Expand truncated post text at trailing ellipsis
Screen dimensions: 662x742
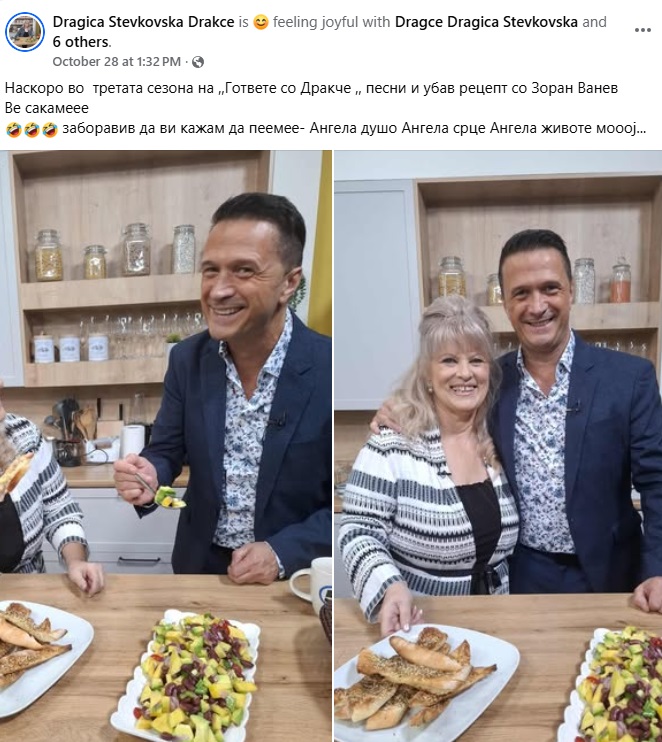click(642, 128)
